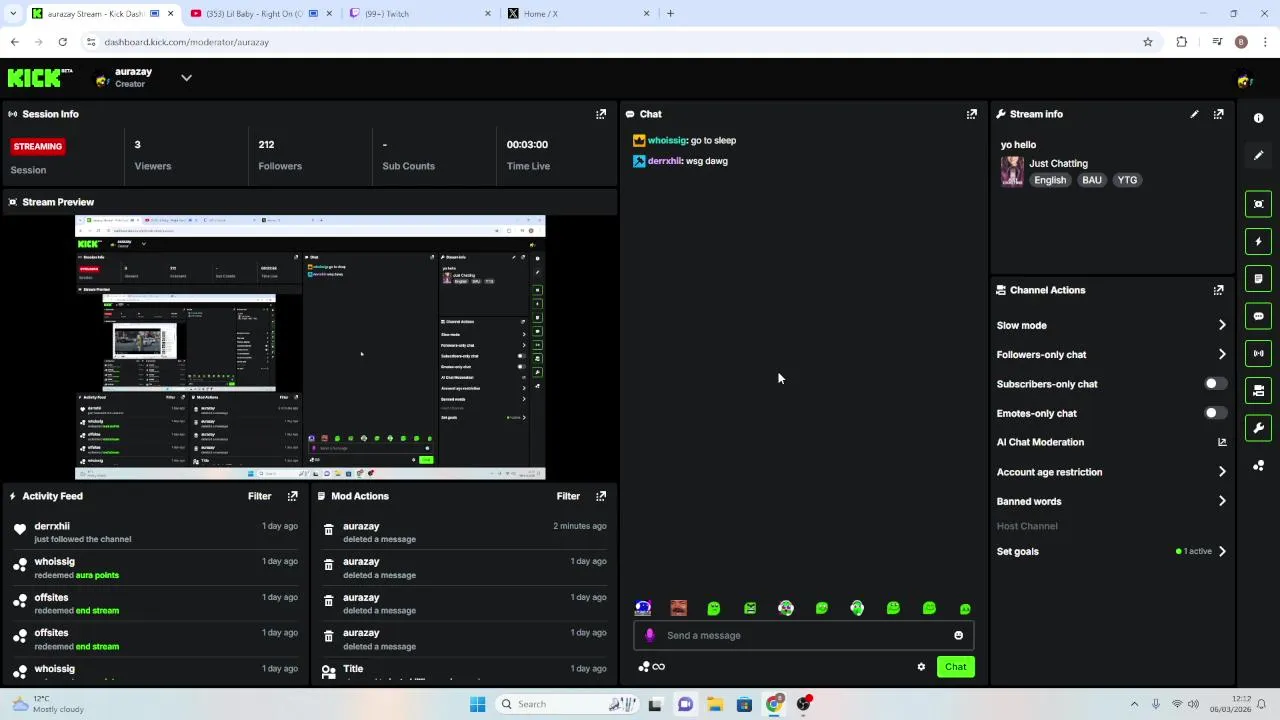This screenshot has height=720, width=1280.
Task: Expand Set goals chevron
Action: pos(1222,551)
